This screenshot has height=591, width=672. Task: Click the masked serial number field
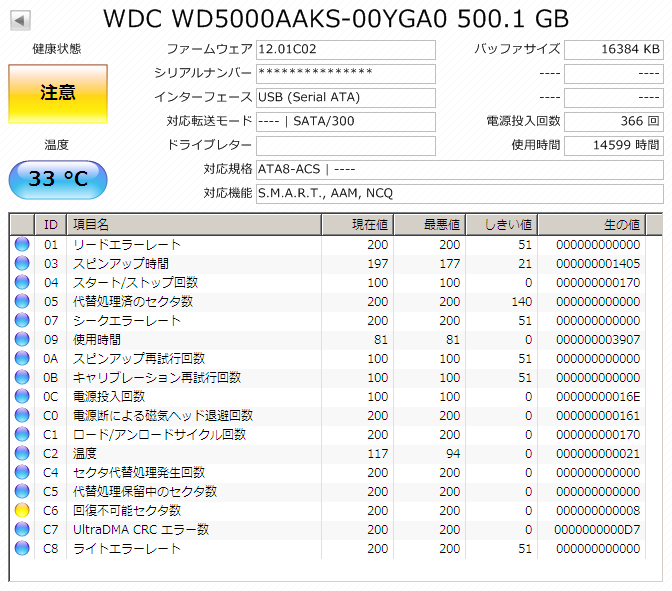pos(346,74)
